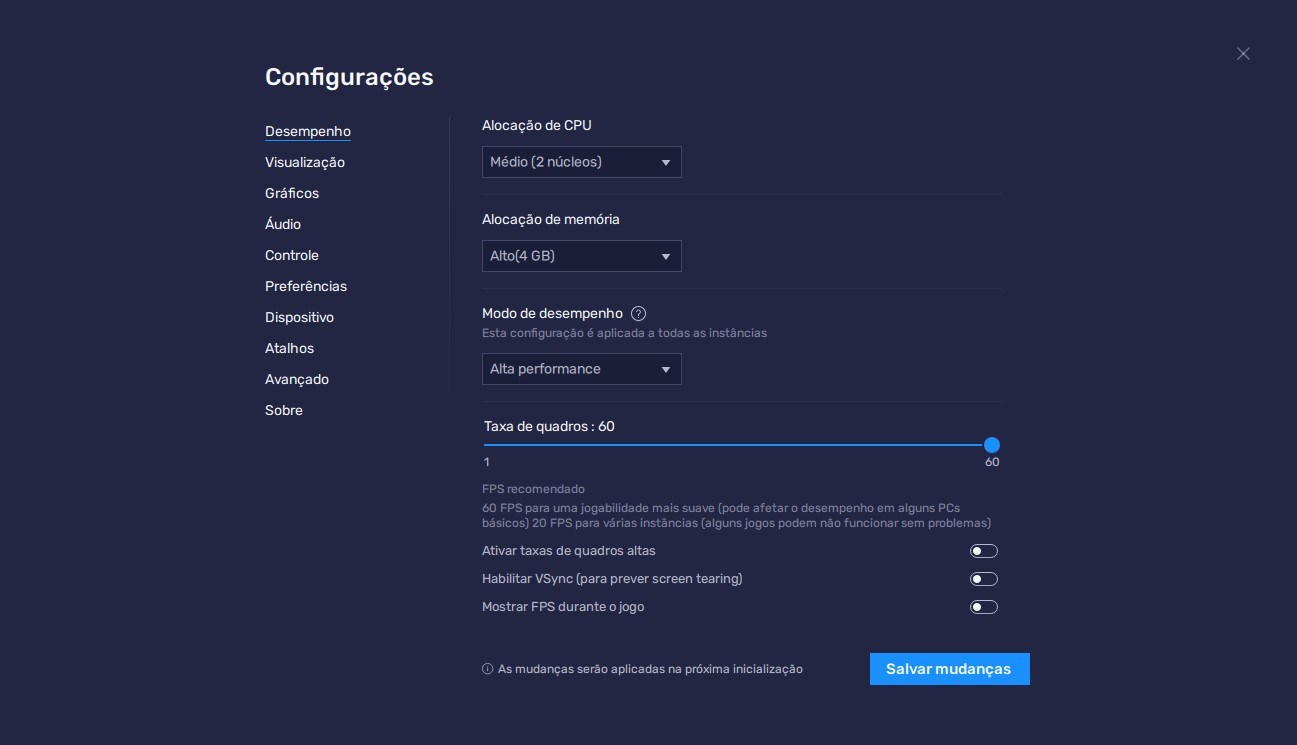Image resolution: width=1297 pixels, height=745 pixels.
Task: Go to the Atalhos section
Action: (290, 348)
